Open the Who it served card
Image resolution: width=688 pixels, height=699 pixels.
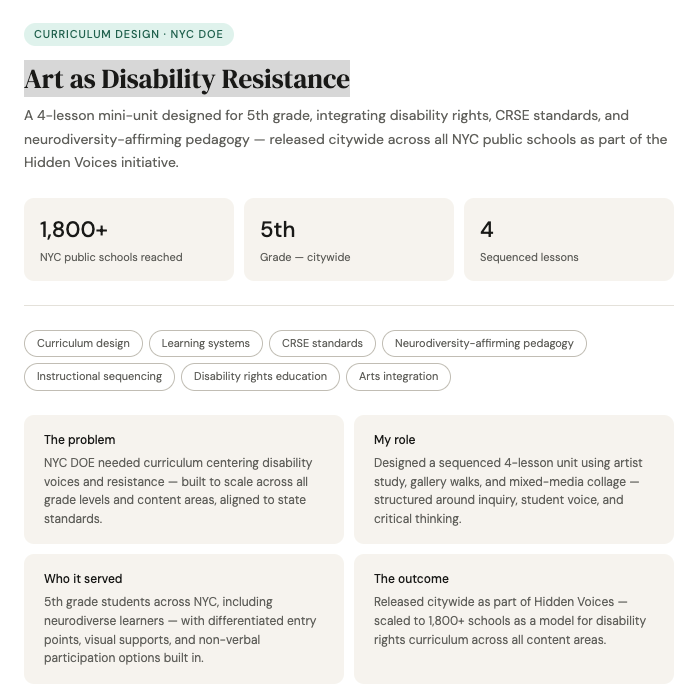point(184,619)
